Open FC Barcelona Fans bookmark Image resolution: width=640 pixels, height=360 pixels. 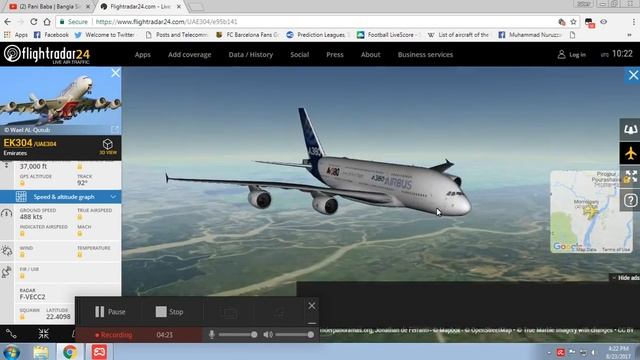pos(248,35)
